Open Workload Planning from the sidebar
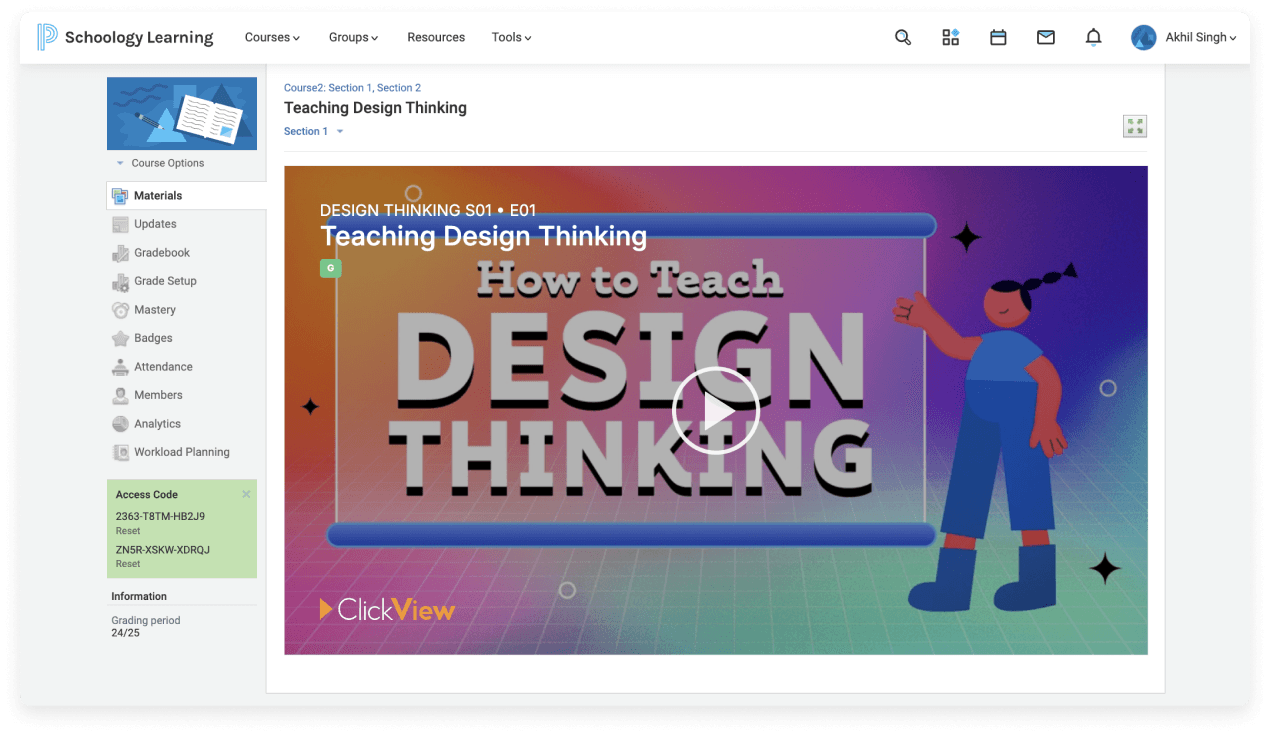This screenshot has height=734, width=1270. pyautogui.click(x=179, y=452)
